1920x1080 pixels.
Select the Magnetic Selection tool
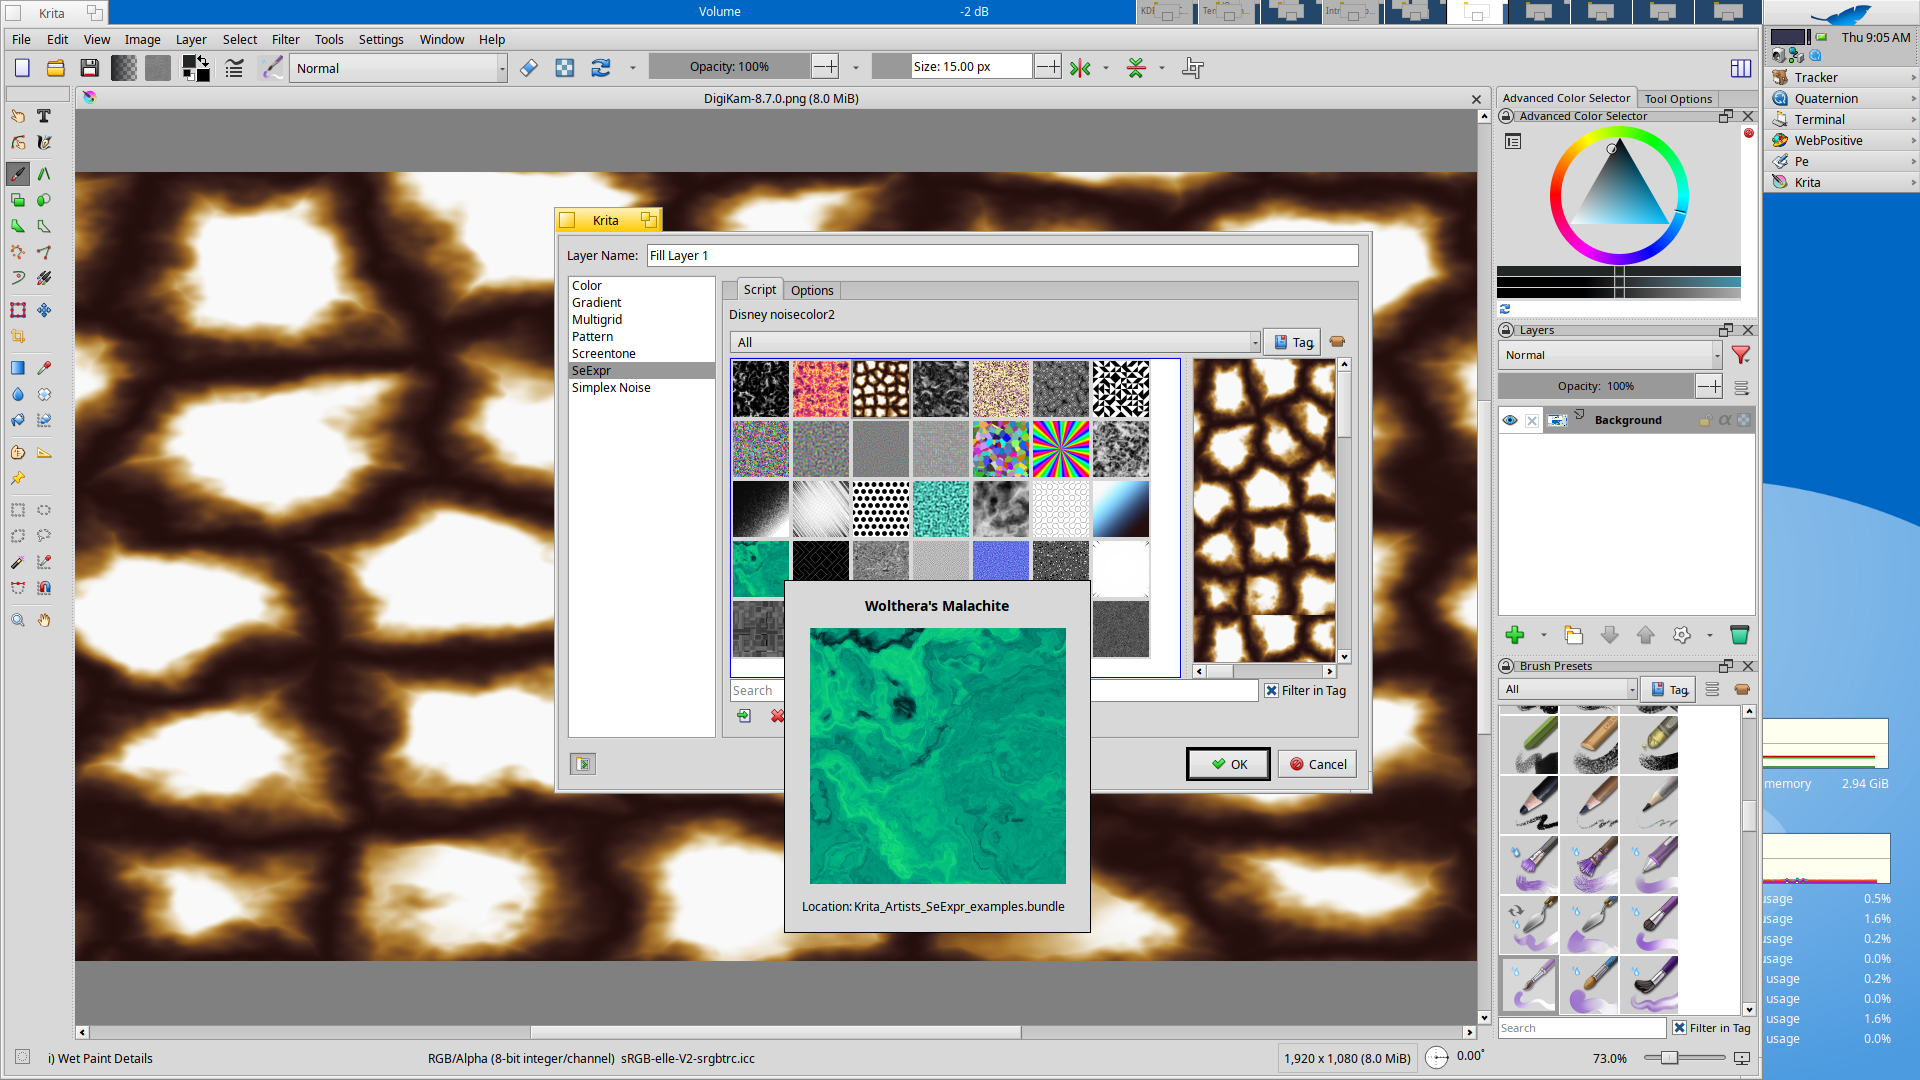[x=44, y=589]
